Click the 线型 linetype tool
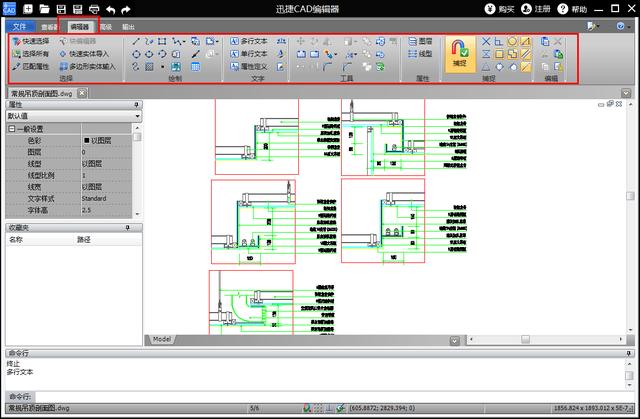640x419 pixels. click(420, 54)
